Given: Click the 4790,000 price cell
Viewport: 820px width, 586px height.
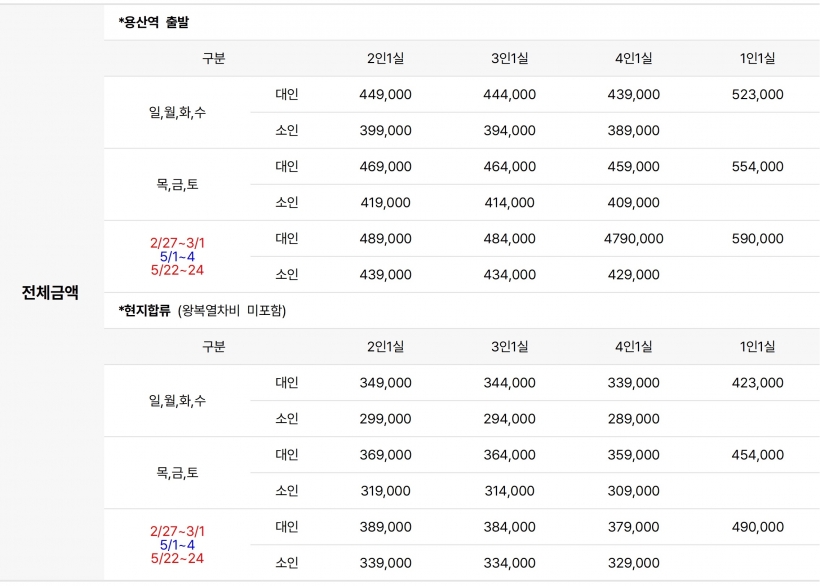Looking at the screenshot, I should (x=633, y=239).
